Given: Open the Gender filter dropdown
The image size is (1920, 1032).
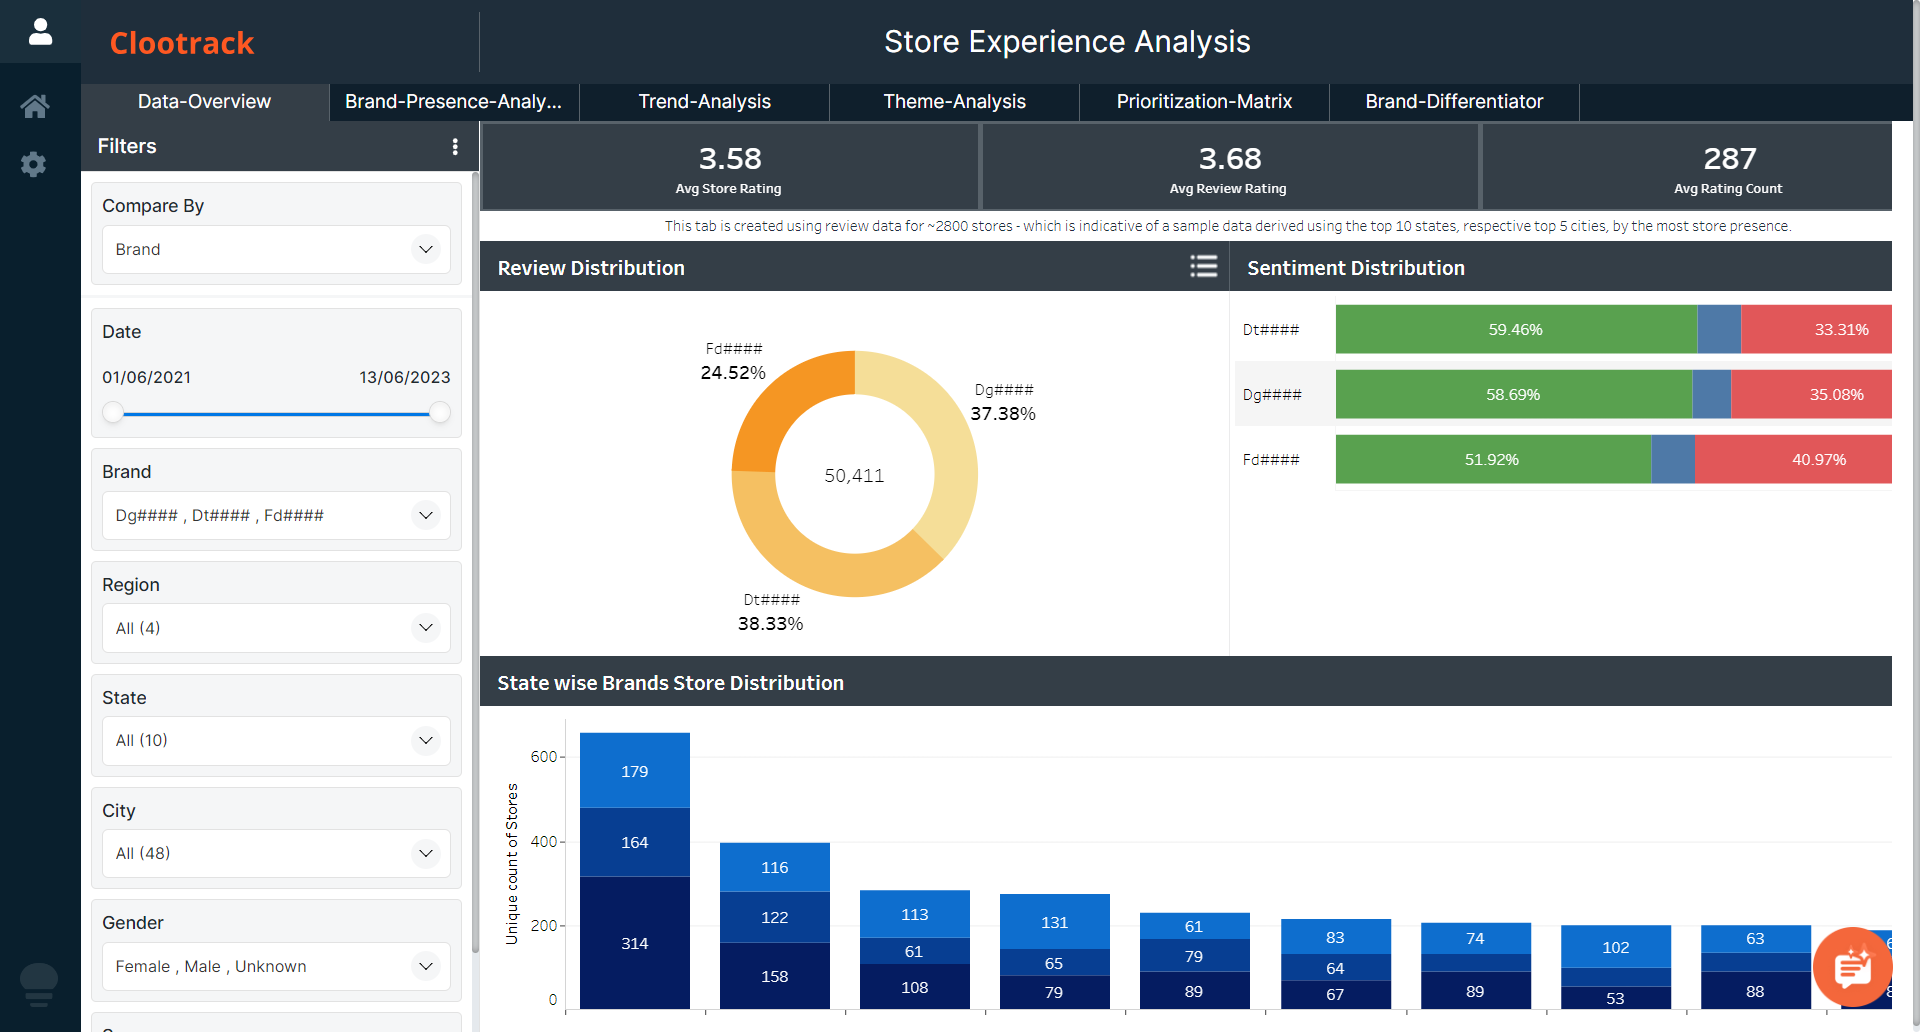Looking at the screenshot, I should pyautogui.click(x=276, y=966).
